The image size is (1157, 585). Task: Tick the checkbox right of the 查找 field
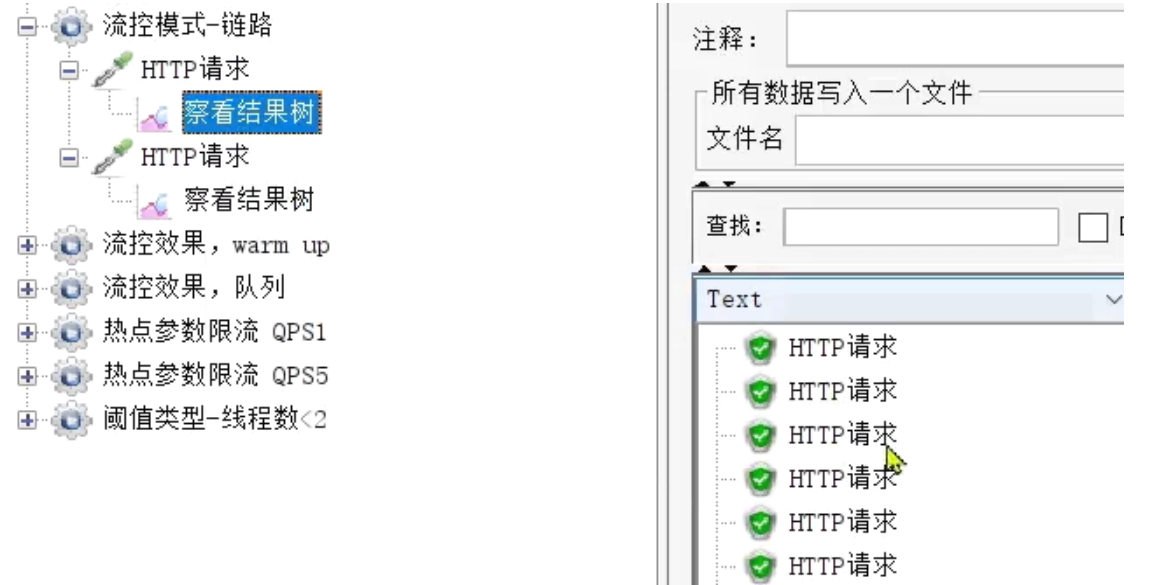tap(1092, 227)
